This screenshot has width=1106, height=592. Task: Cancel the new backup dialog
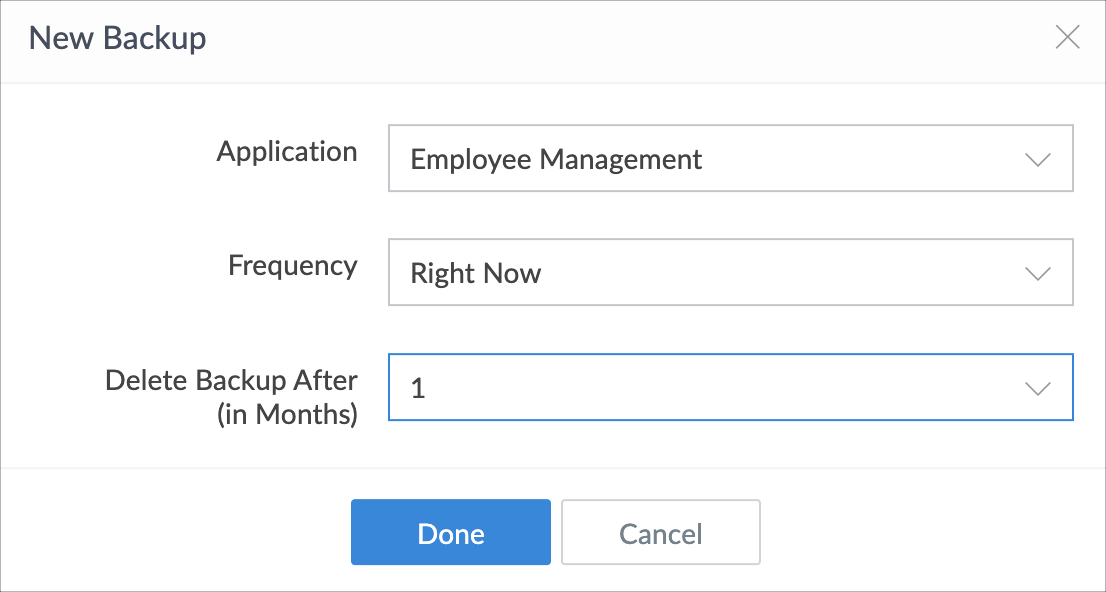click(661, 533)
